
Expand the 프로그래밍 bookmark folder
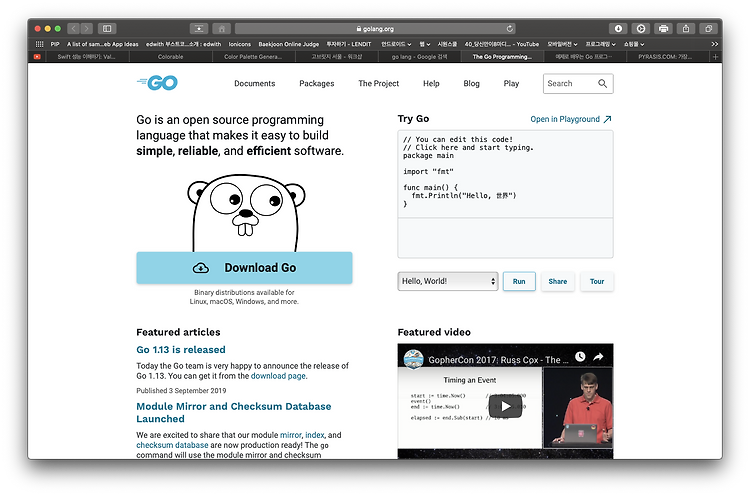point(601,44)
